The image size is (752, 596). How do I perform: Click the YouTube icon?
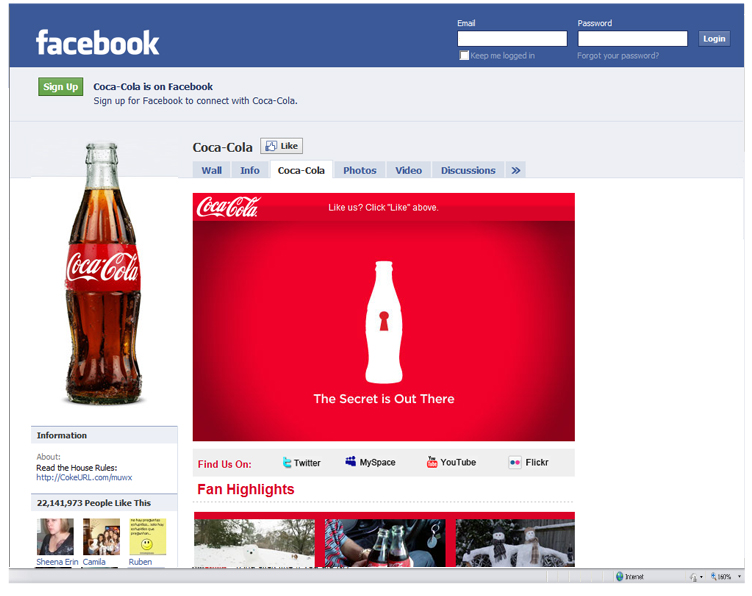(x=432, y=462)
